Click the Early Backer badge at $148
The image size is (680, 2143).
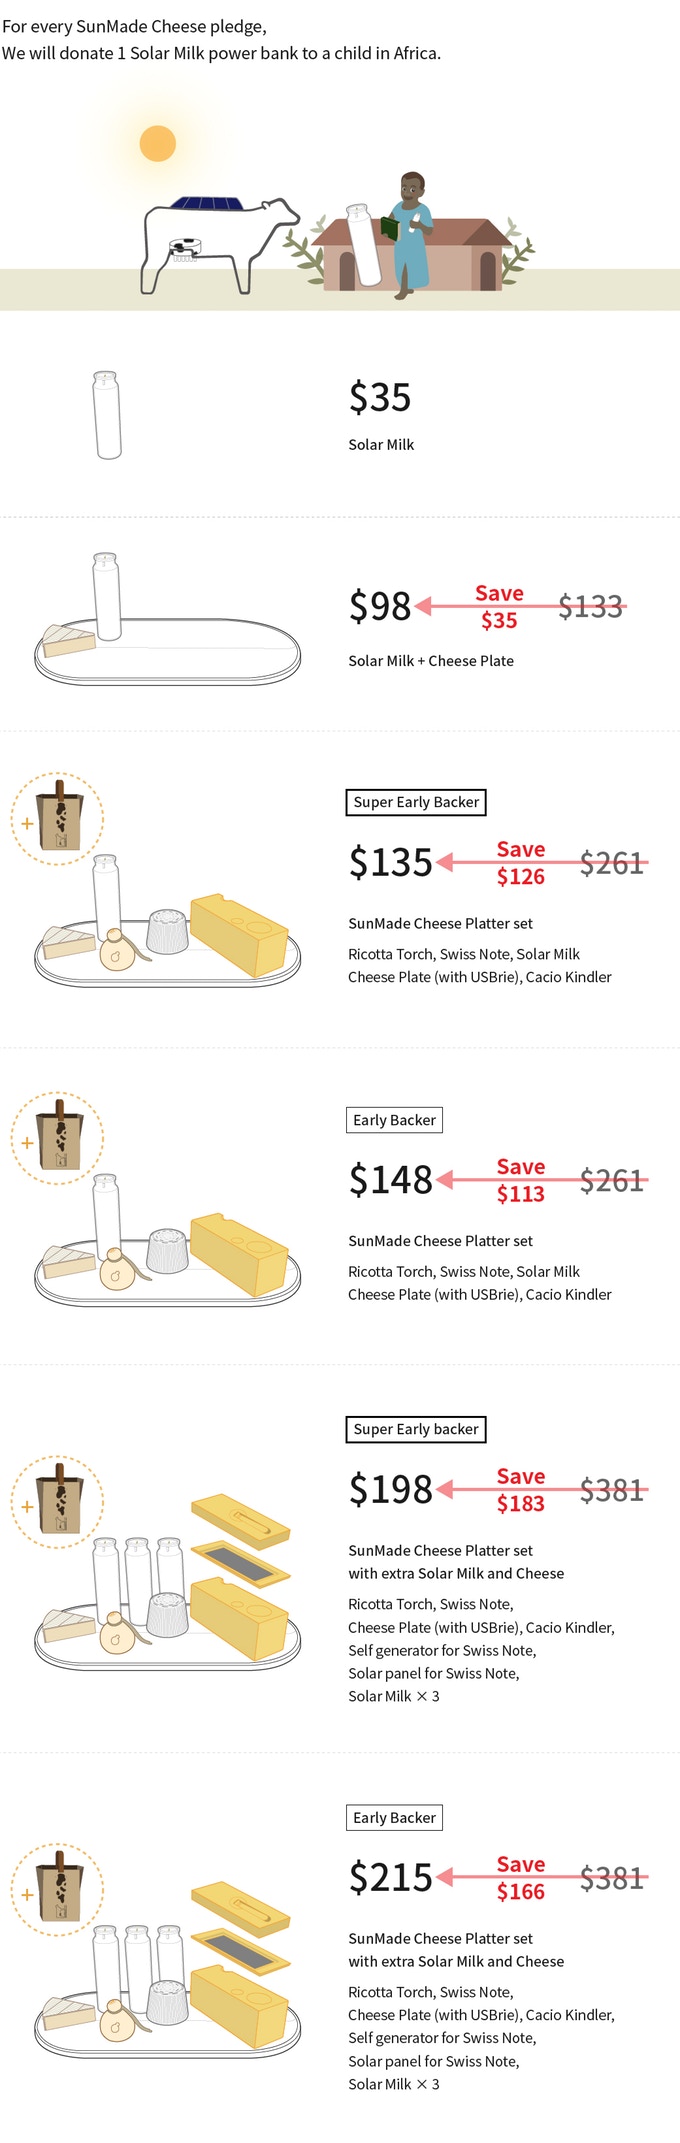pyautogui.click(x=394, y=1120)
